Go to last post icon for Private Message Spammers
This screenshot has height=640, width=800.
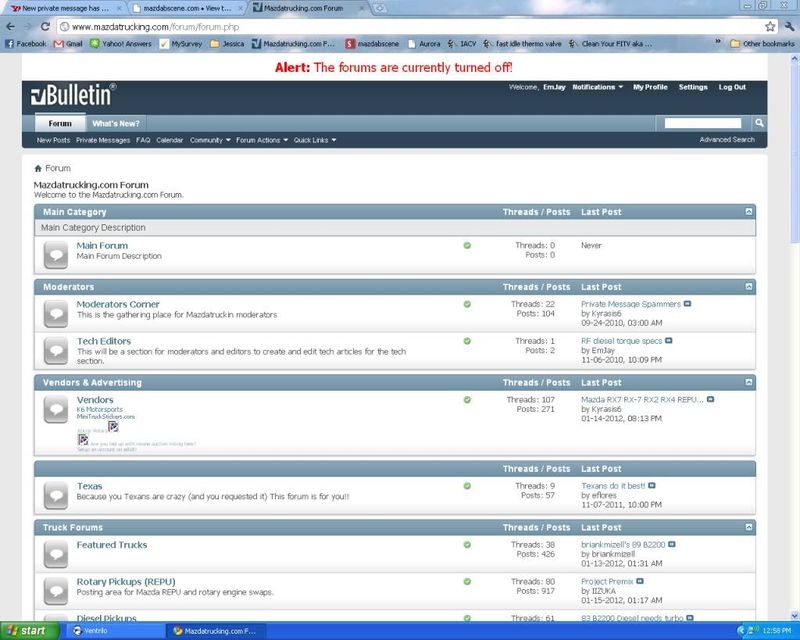[688, 304]
